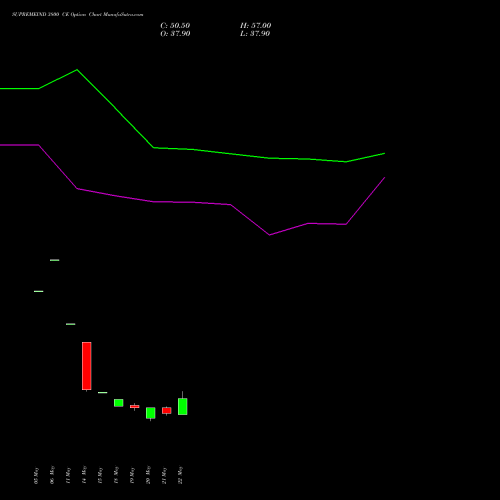Select the 11 May date label
The width and height of the screenshot is (500, 500).
coord(68,475)
